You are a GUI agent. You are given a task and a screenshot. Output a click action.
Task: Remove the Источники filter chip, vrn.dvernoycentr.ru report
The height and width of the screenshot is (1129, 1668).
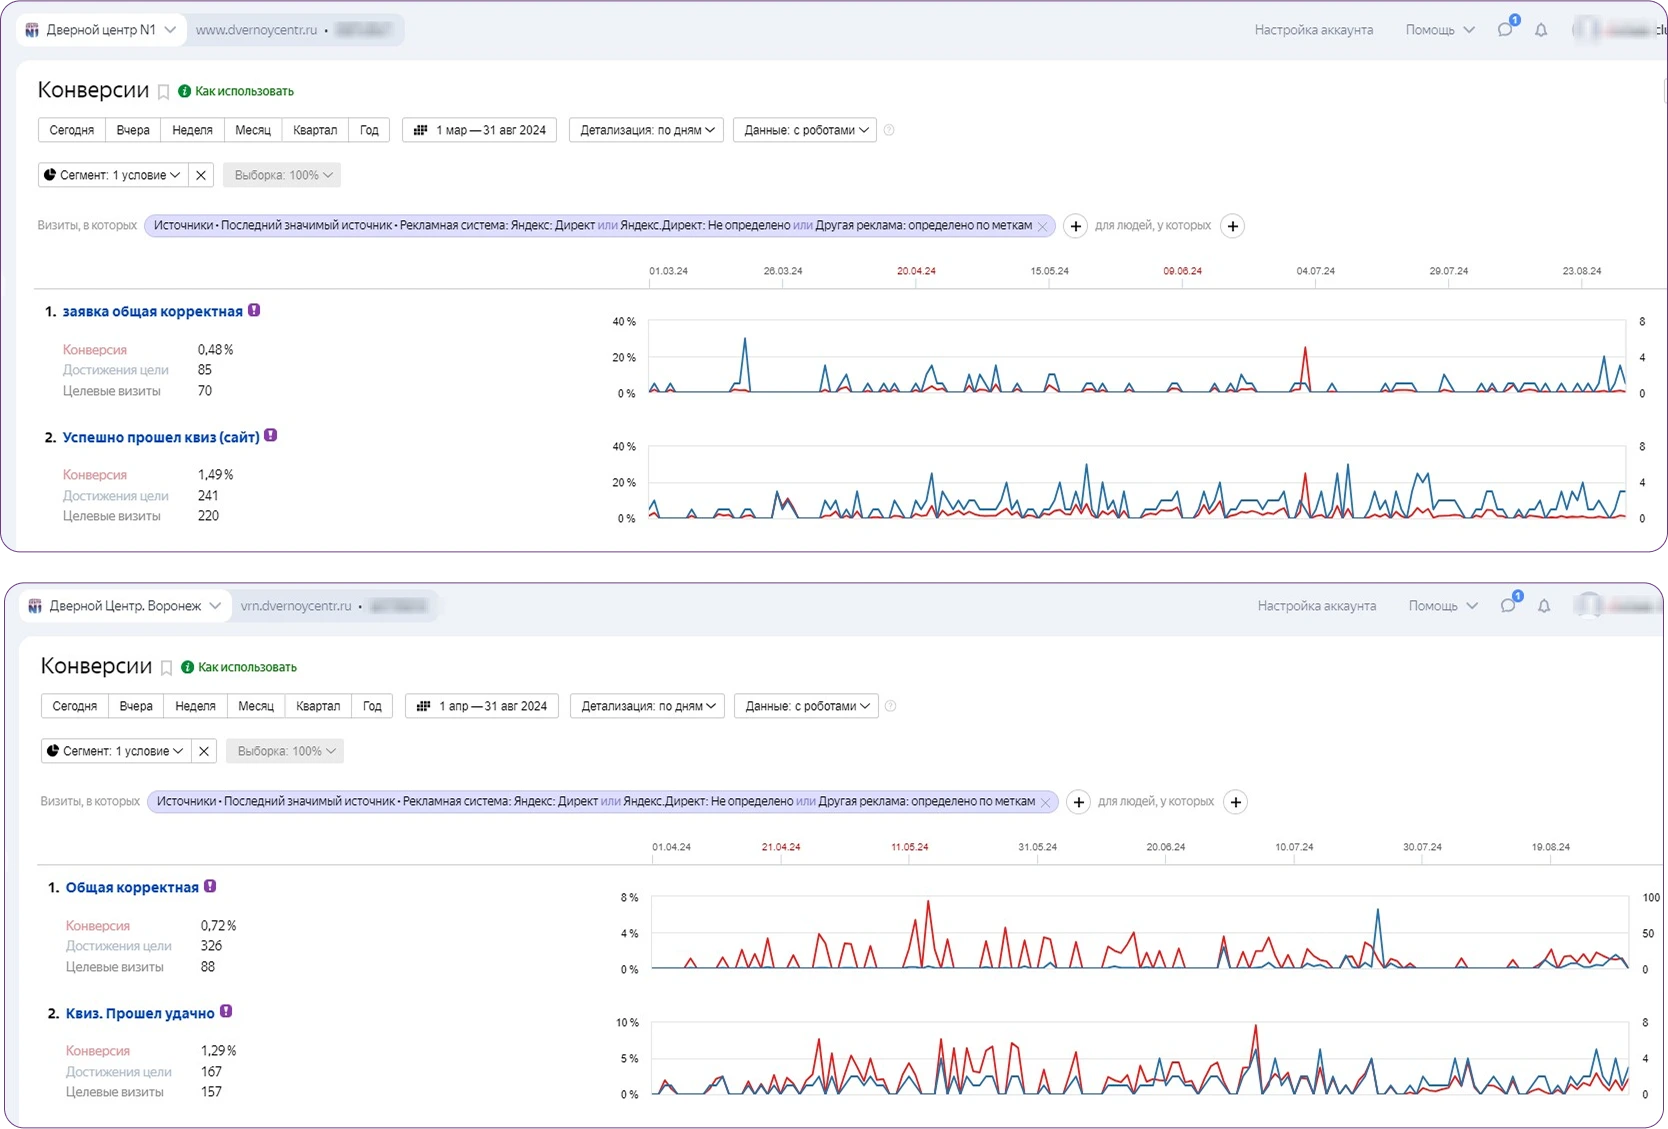pyautogui.click(x=1045, y=802)
